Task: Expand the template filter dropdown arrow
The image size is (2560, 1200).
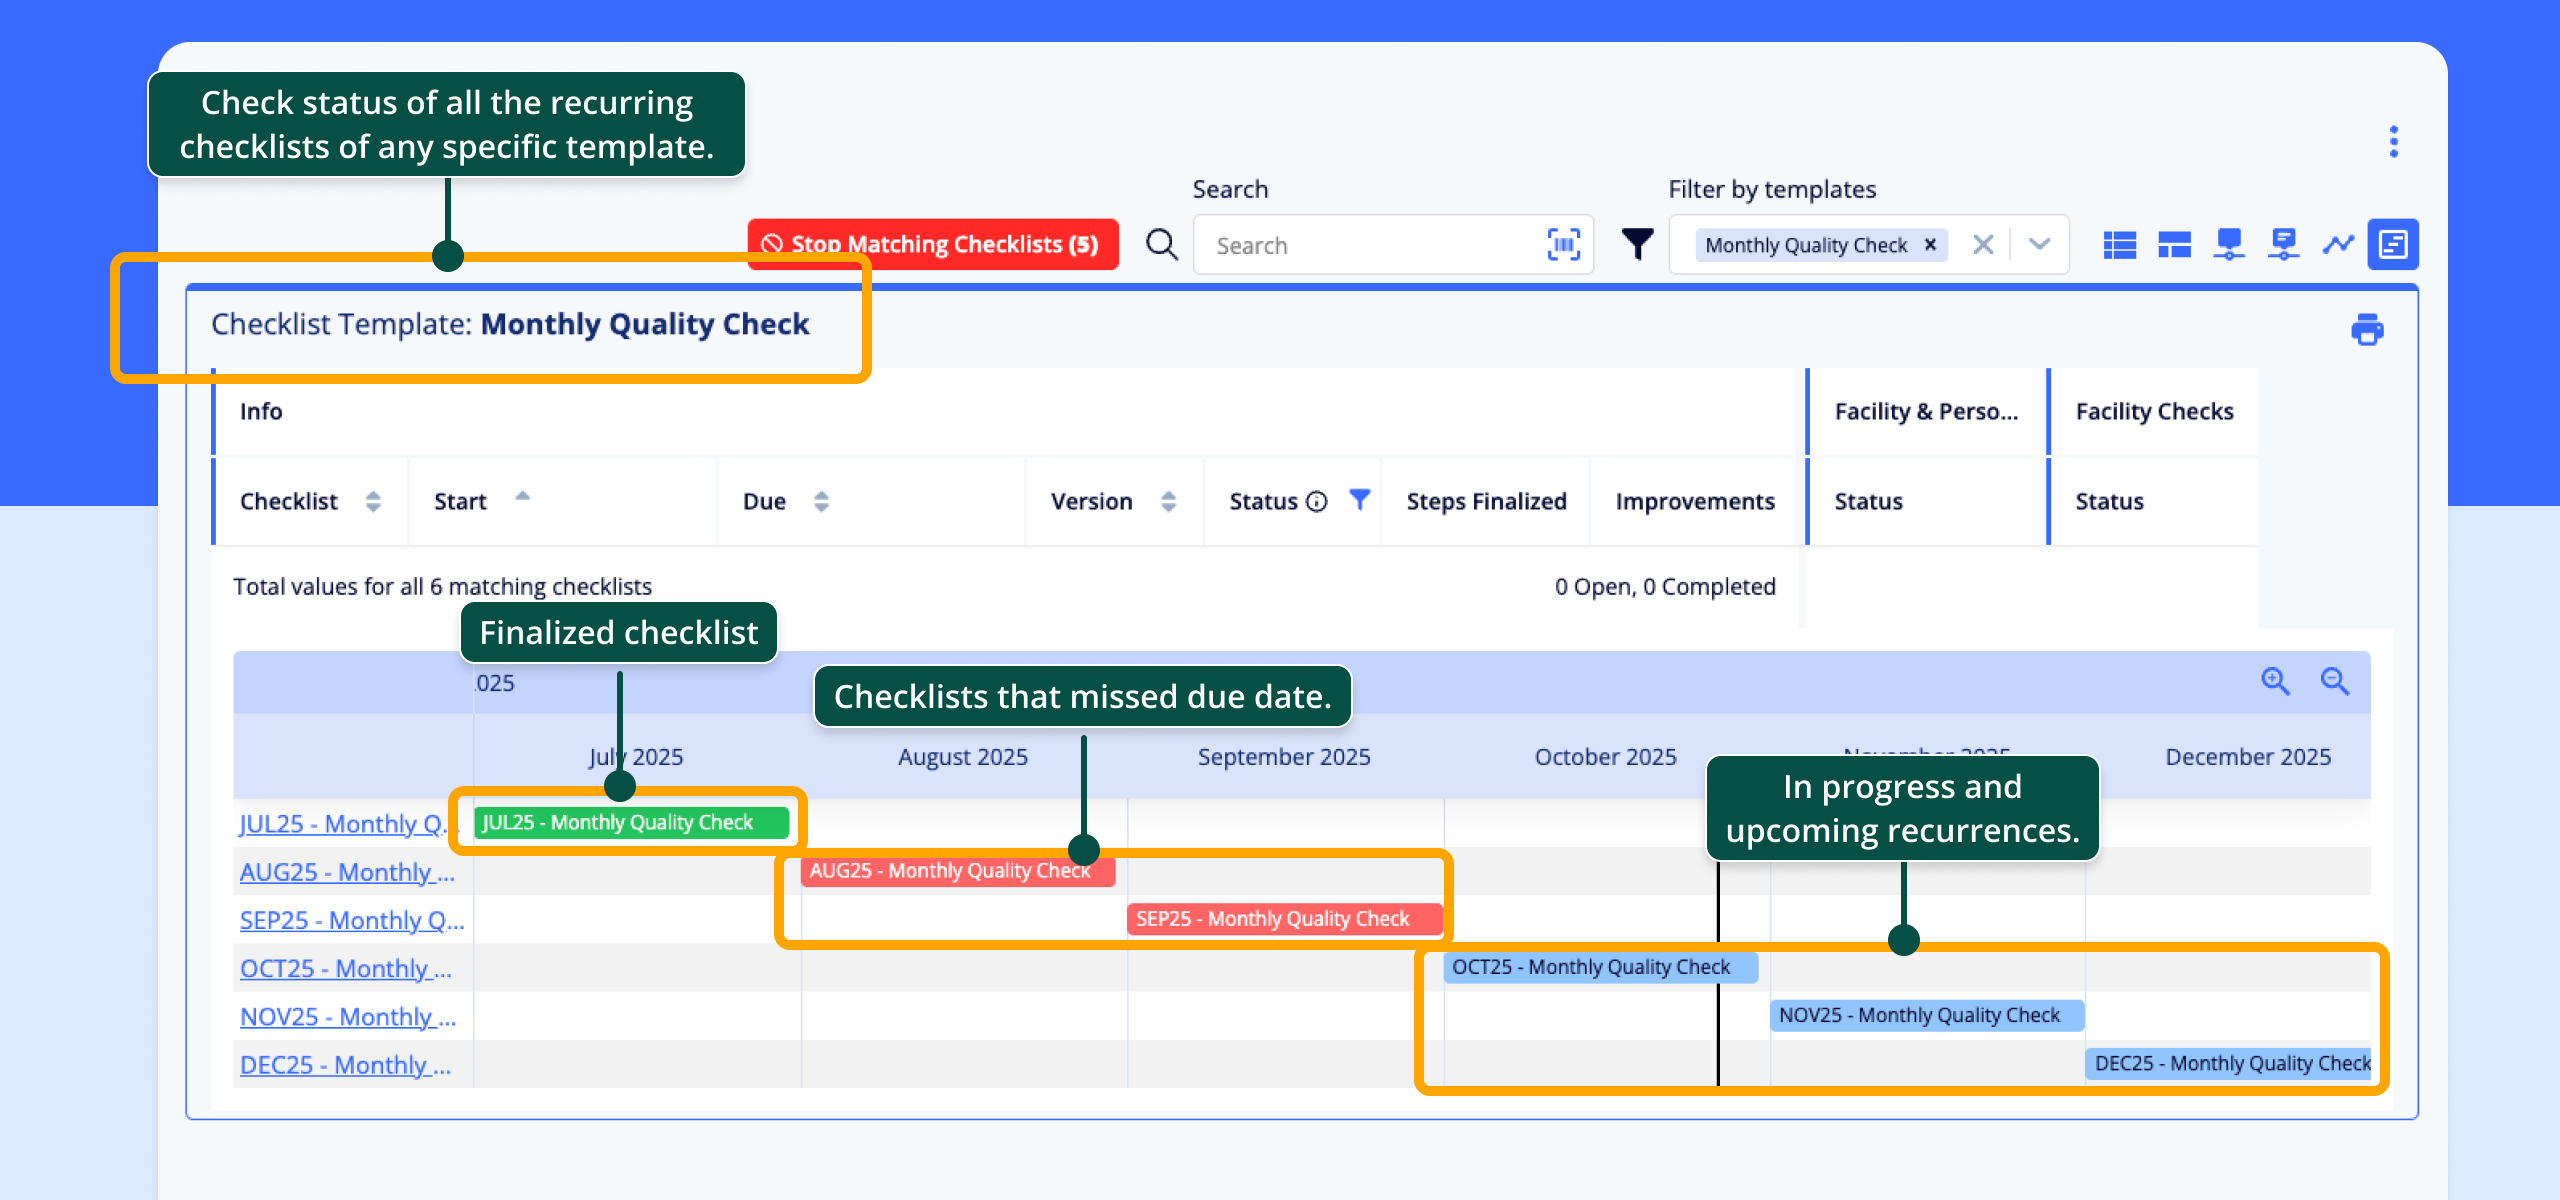Action: point(2039,244)
